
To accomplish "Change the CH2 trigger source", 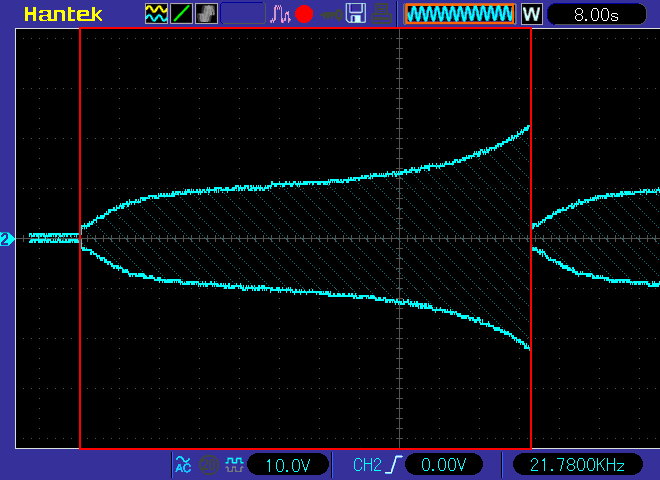I will point(367,465).
